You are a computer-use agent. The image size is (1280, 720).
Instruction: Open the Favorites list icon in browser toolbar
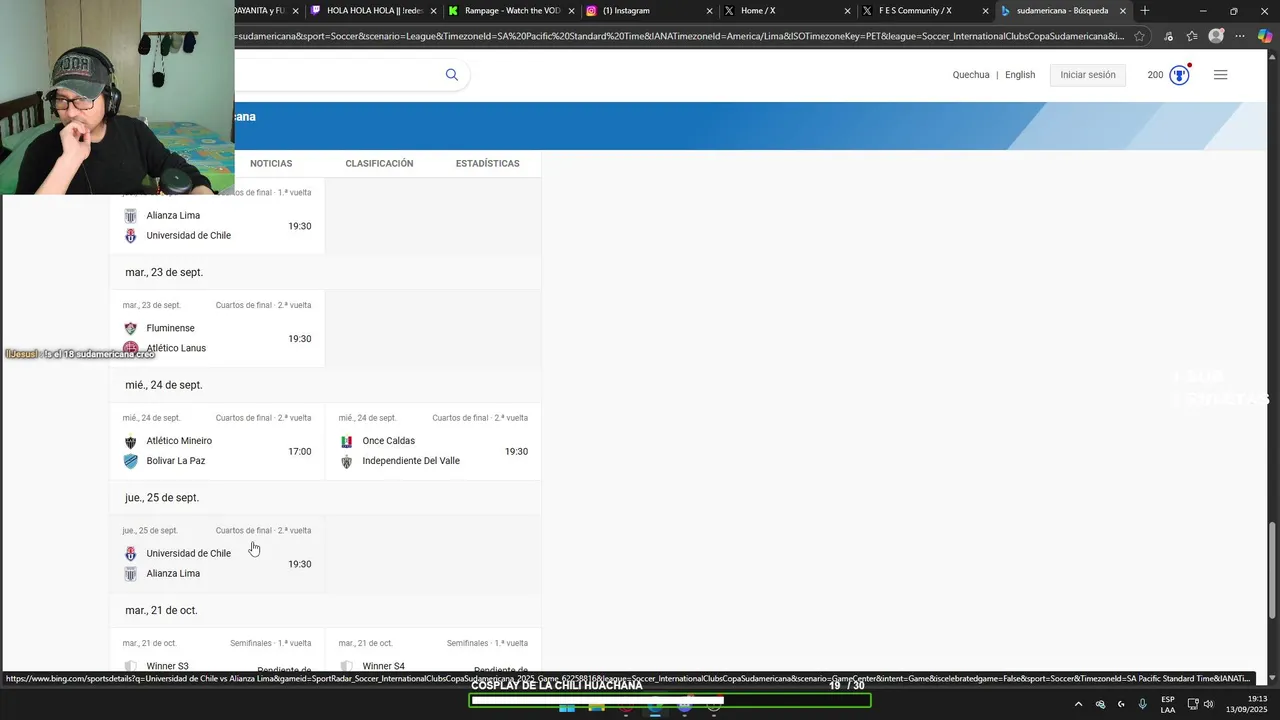(x=1192, y=36)
